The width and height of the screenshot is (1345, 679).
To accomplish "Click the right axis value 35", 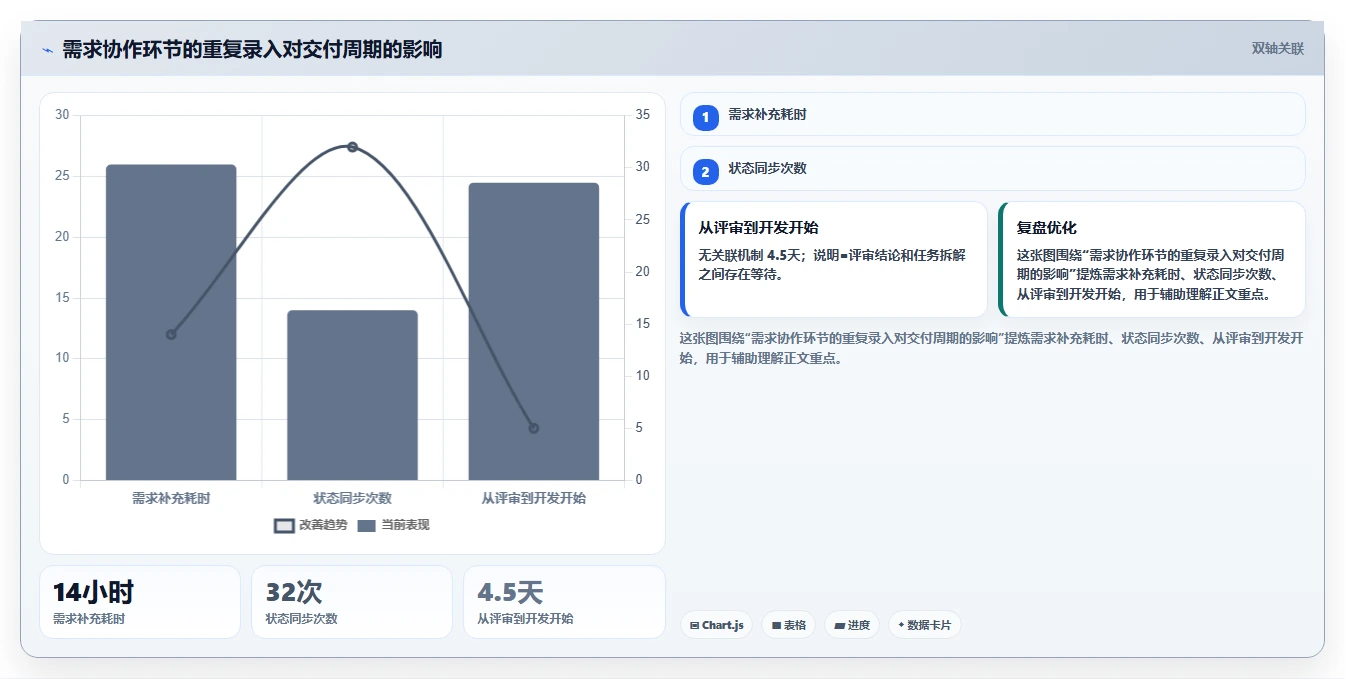I will (x=643, y=115).
